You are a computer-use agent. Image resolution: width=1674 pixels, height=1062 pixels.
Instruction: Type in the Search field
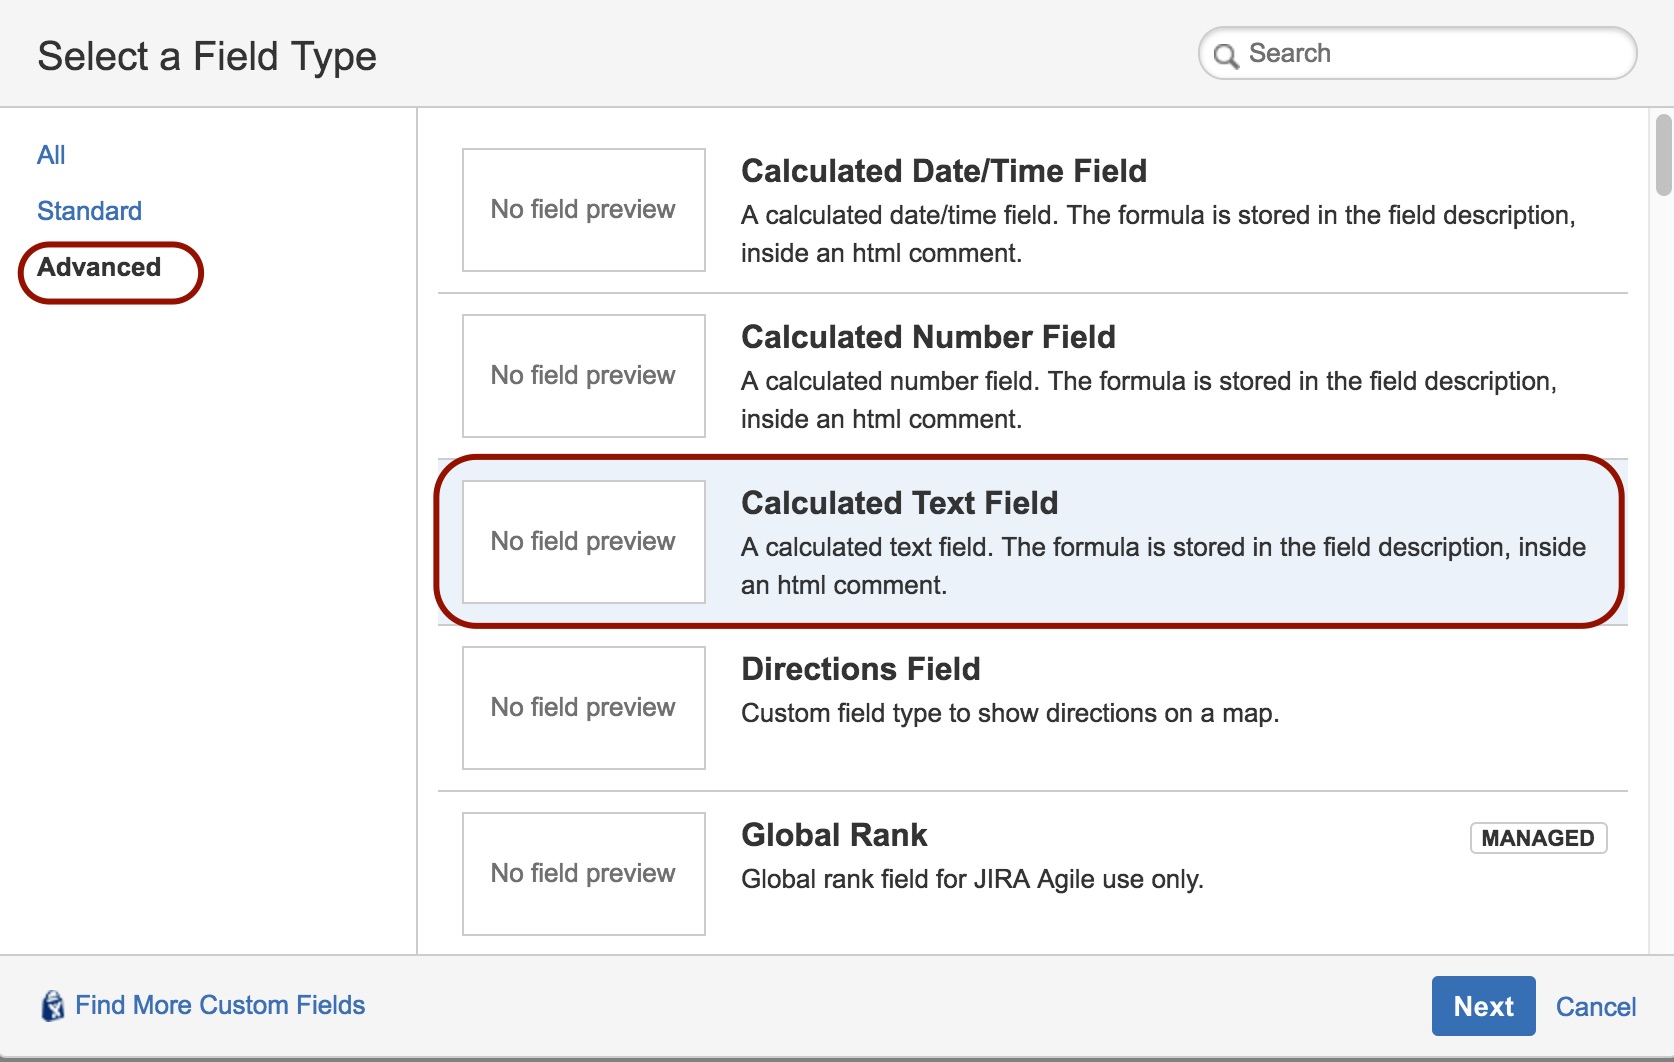(x=1430, y=53)
